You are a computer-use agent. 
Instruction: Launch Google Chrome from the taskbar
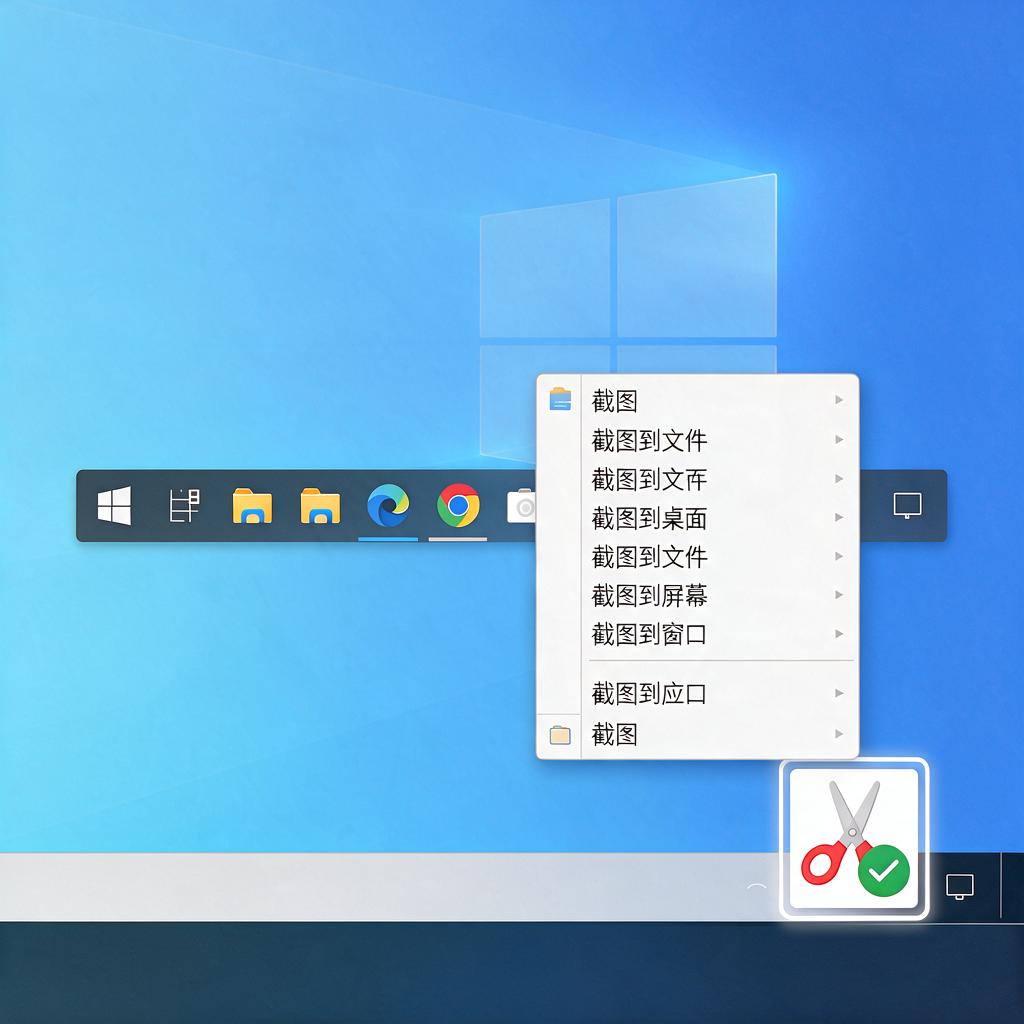458,505
